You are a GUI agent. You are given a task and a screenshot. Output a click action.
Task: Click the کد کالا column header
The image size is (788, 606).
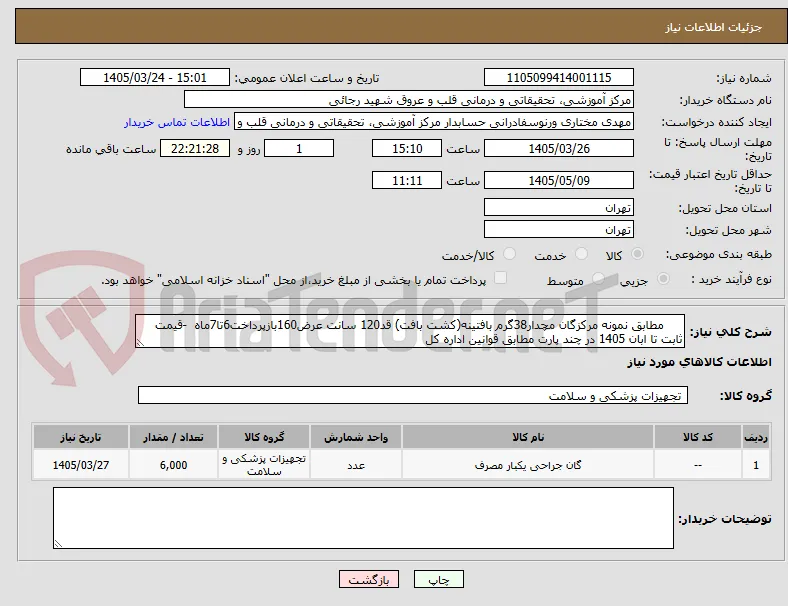[698, 437]
